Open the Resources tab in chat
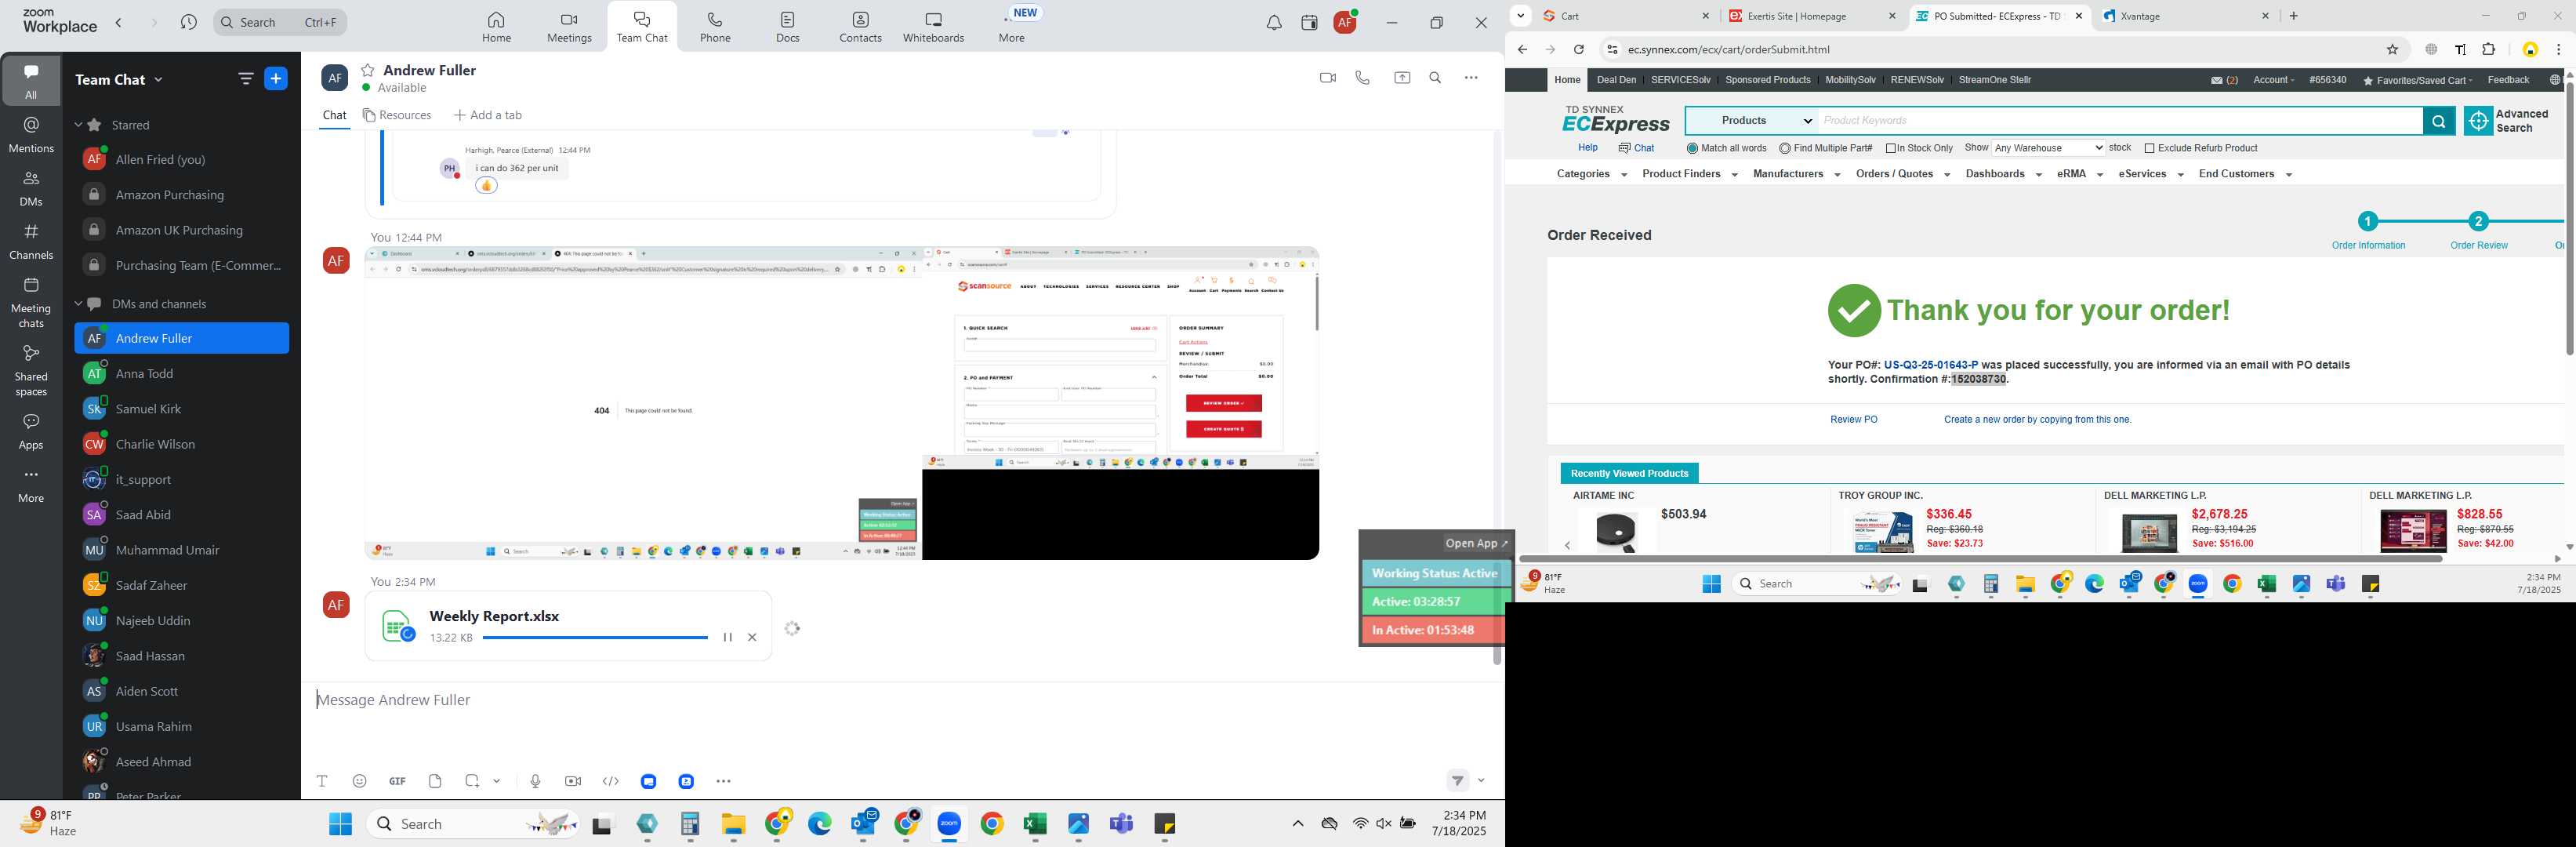The height and width of the screenshot is (847, 2576). coord(397,115)
